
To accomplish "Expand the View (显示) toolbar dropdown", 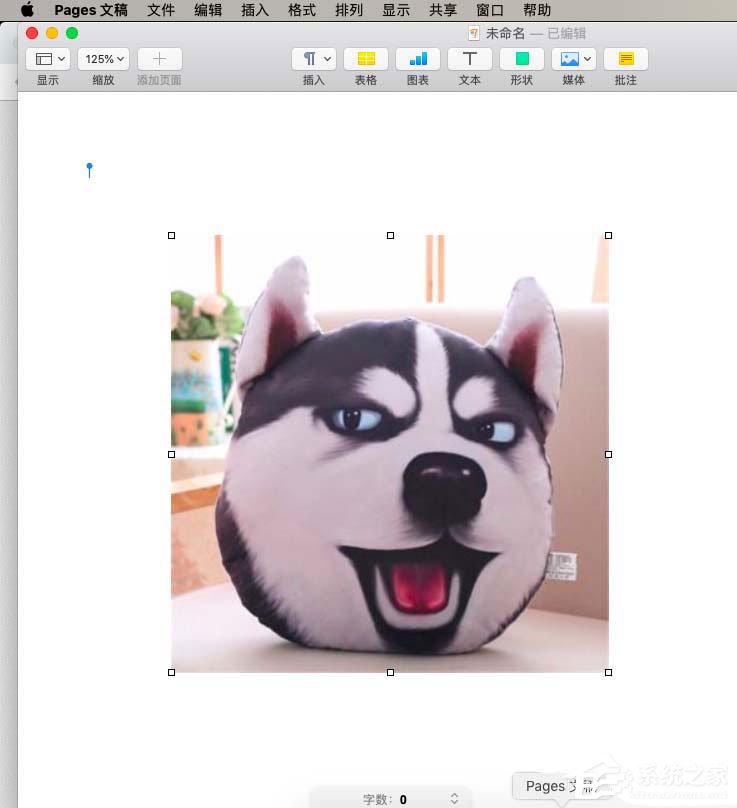I will tap(48, 59).
